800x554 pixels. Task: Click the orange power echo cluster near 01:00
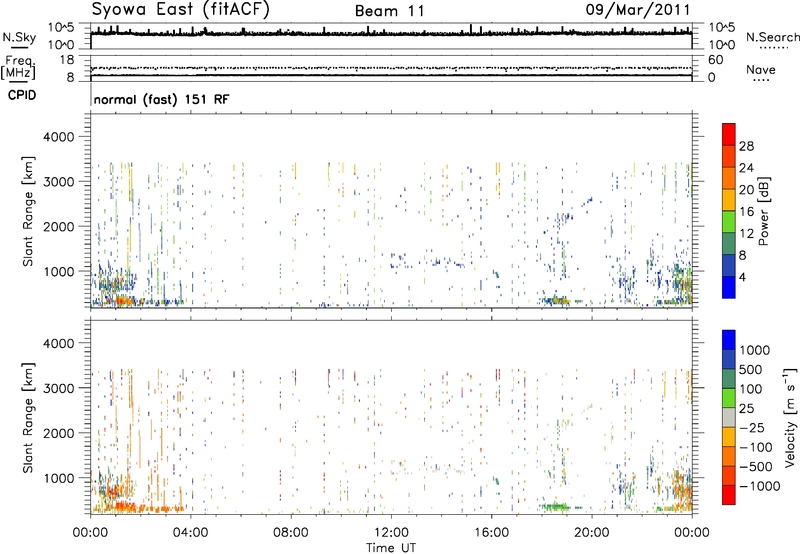click(x=124, y=301)
